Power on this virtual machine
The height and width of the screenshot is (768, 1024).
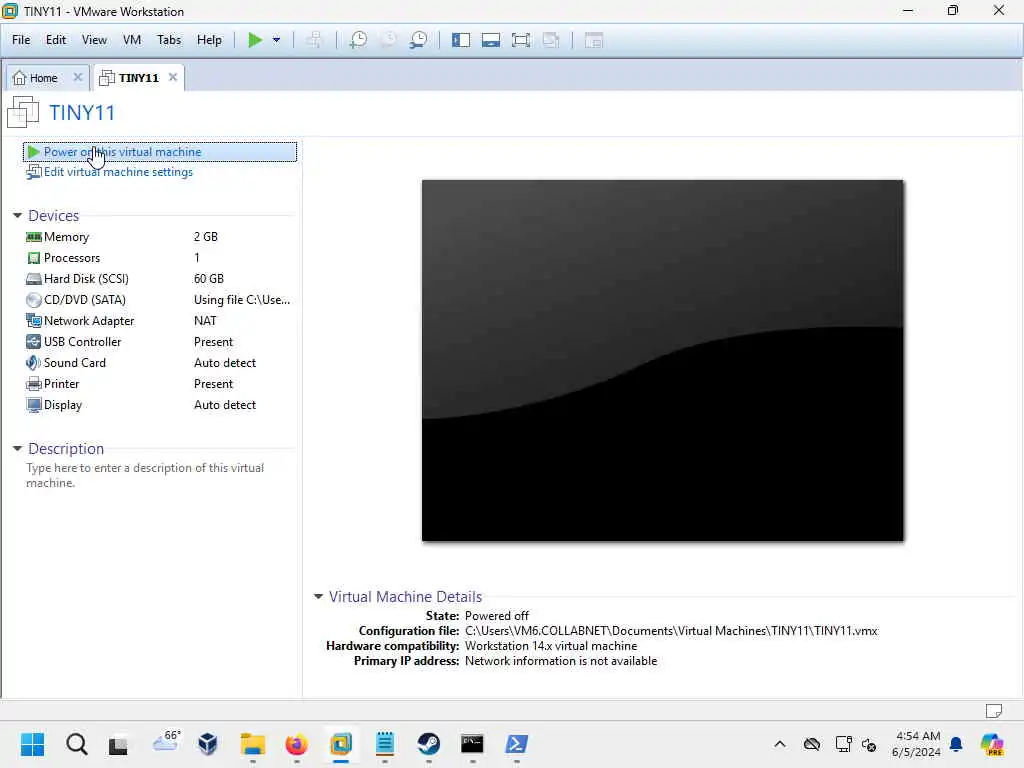(159, 152)
